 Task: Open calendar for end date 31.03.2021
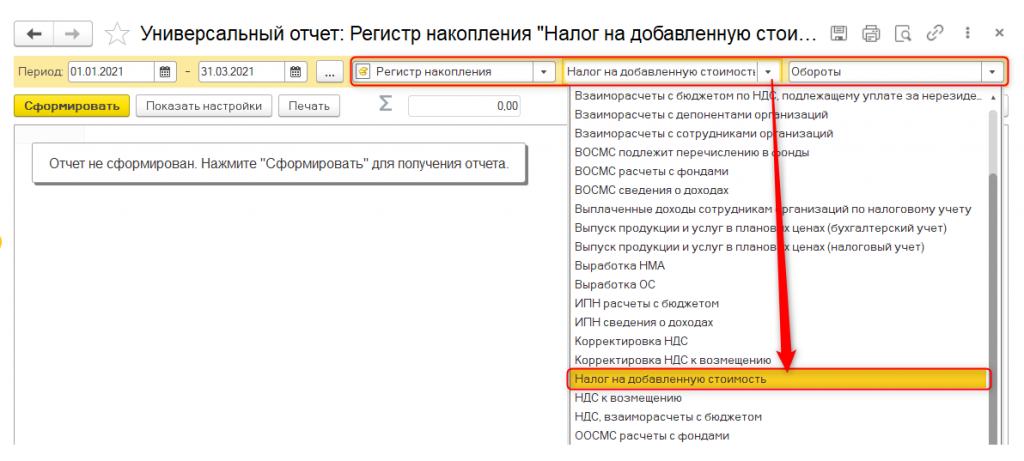(x=296, y=72)
